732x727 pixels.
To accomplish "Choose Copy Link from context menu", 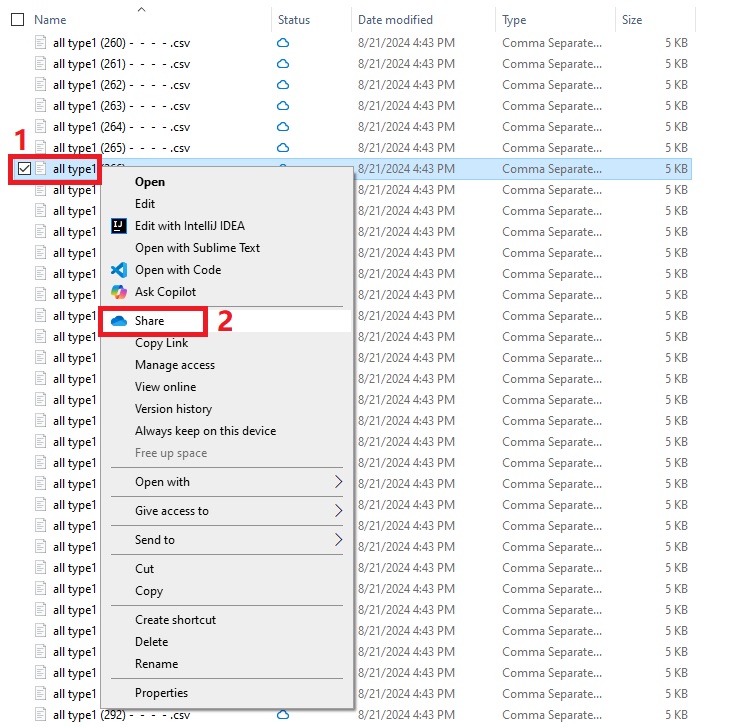I will coord(161,343).
